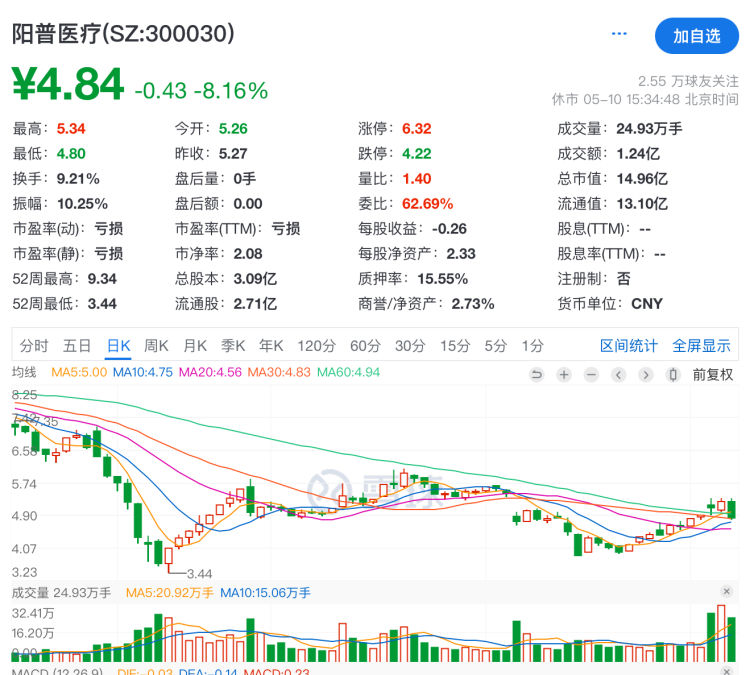Click the 质押率 value 15.55%
The image size is (750, 675).
pyautogui.click(x=442, y=278)
